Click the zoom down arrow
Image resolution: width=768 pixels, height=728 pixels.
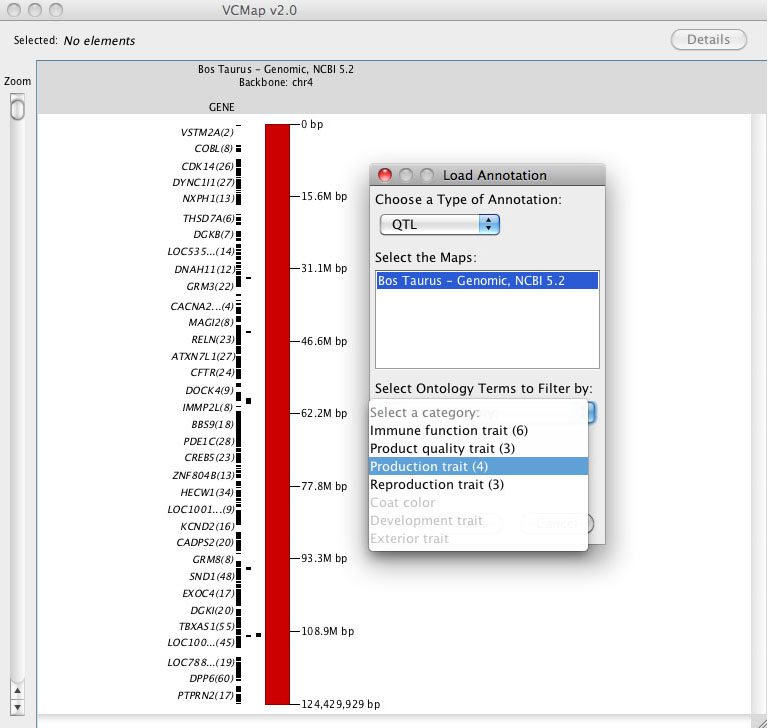(x=17, y=707)
